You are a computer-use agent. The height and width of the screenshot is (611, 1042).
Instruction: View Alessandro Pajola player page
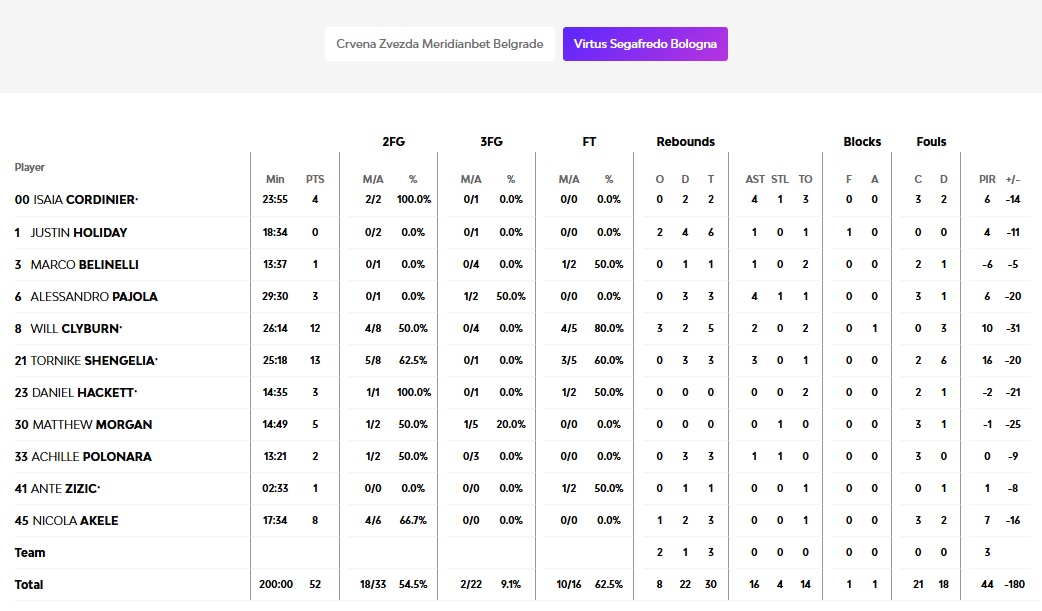93,296
